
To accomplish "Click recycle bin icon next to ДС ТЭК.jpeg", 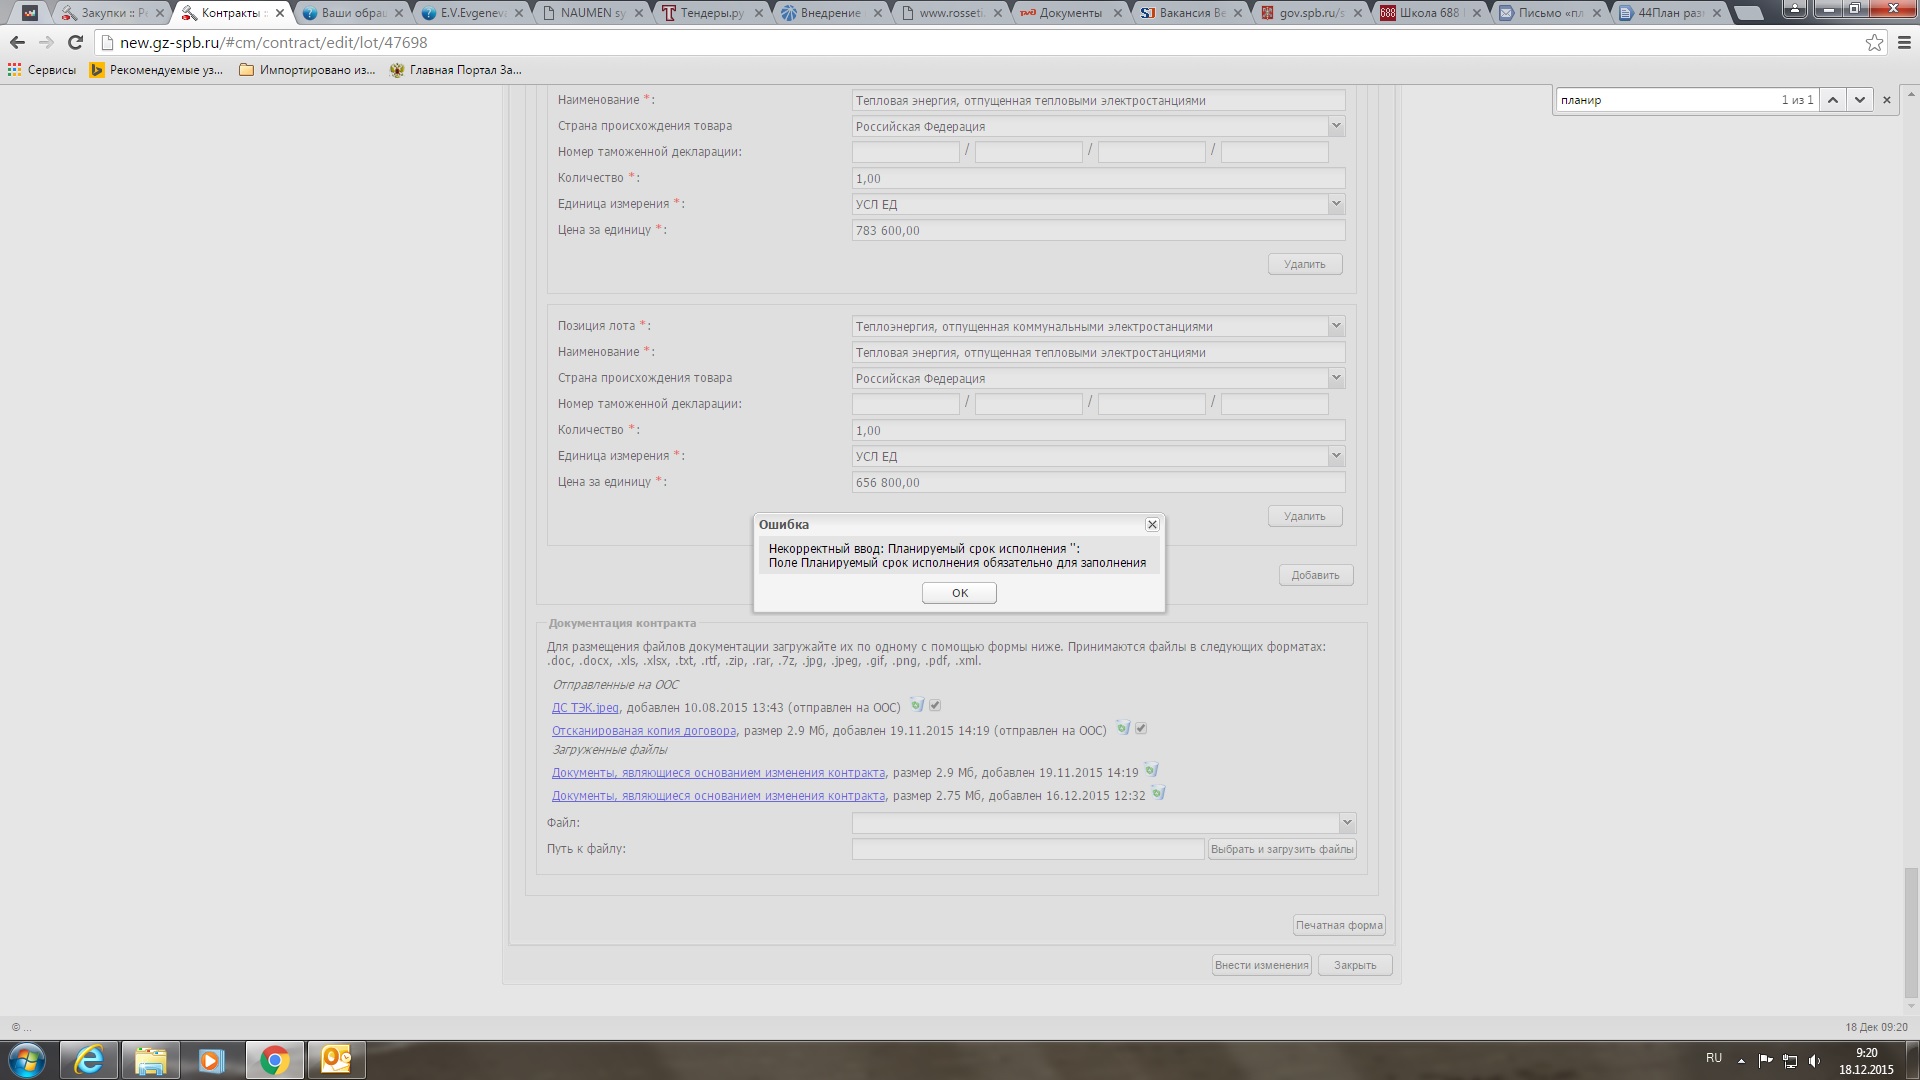I will click(917, 706).
